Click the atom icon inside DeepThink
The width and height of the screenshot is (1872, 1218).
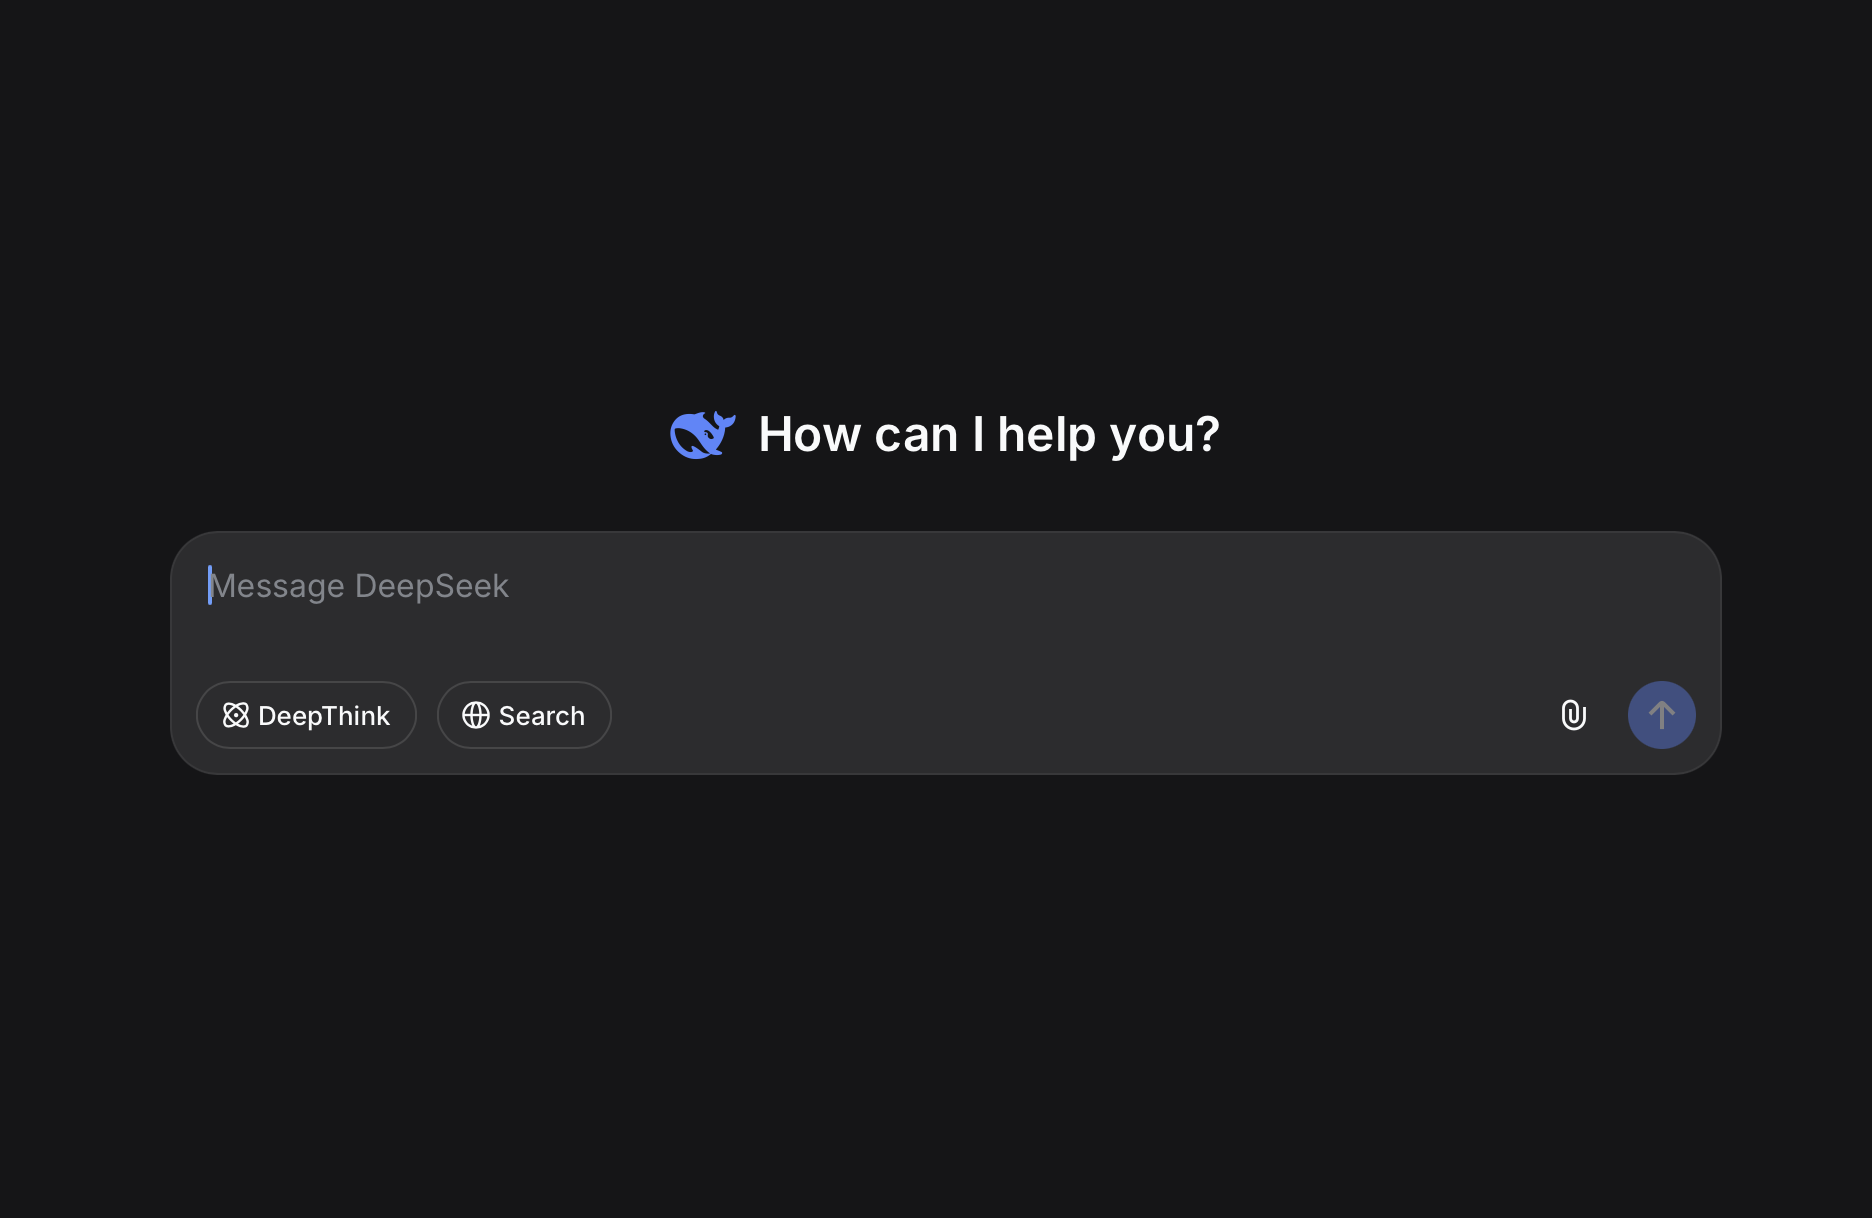click(235, 715)
